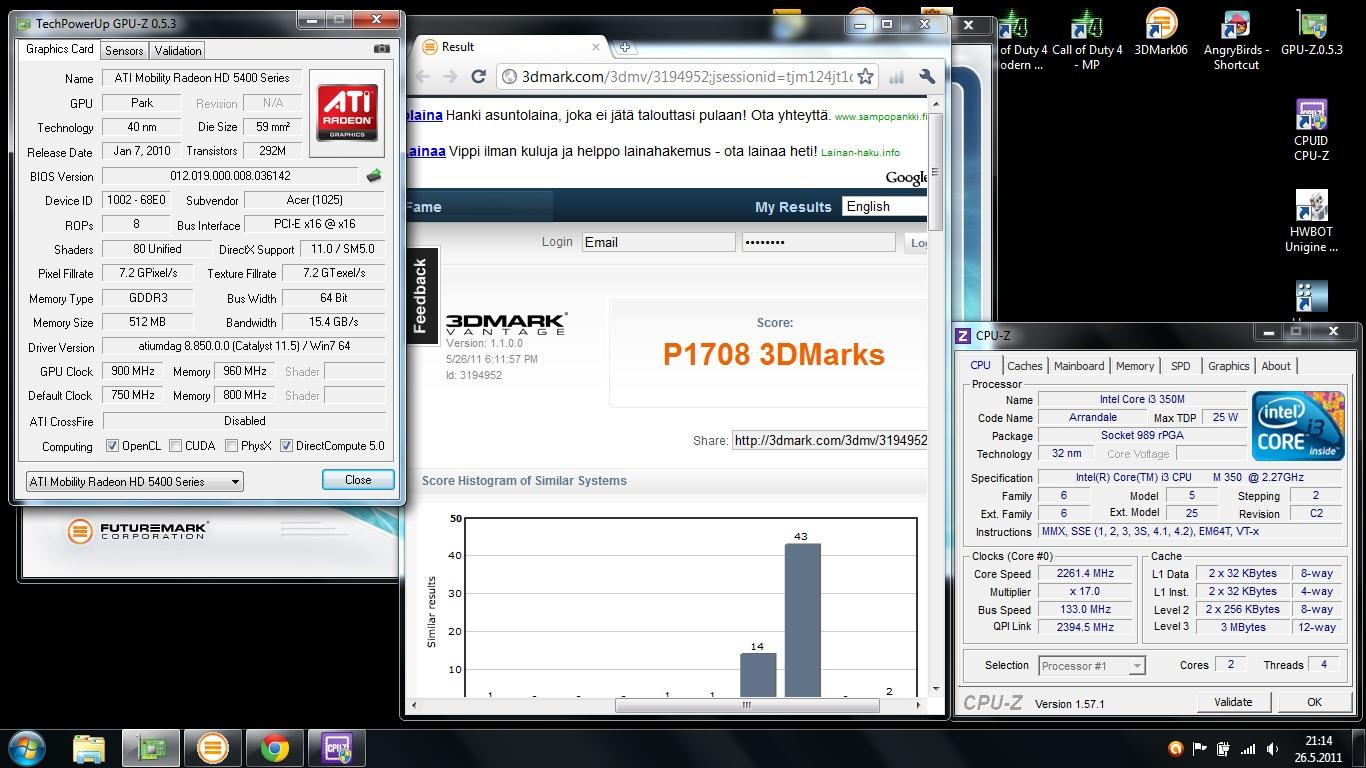Open a new Chrome tab
The width and height of the screenshot is (1366, 768).
pos(625,47)
